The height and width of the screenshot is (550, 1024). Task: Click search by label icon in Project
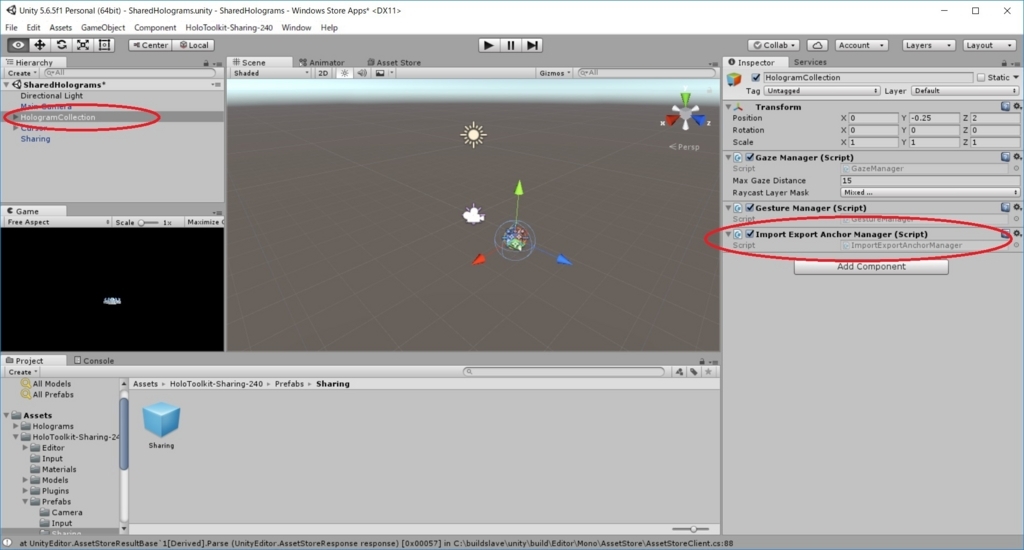(694, 372)
